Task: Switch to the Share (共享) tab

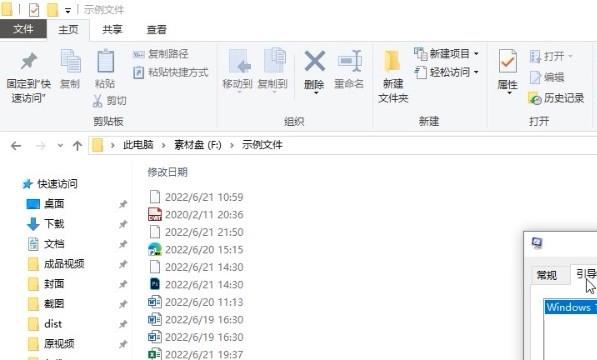Action: pyautogui.click(x=112, y=29)
